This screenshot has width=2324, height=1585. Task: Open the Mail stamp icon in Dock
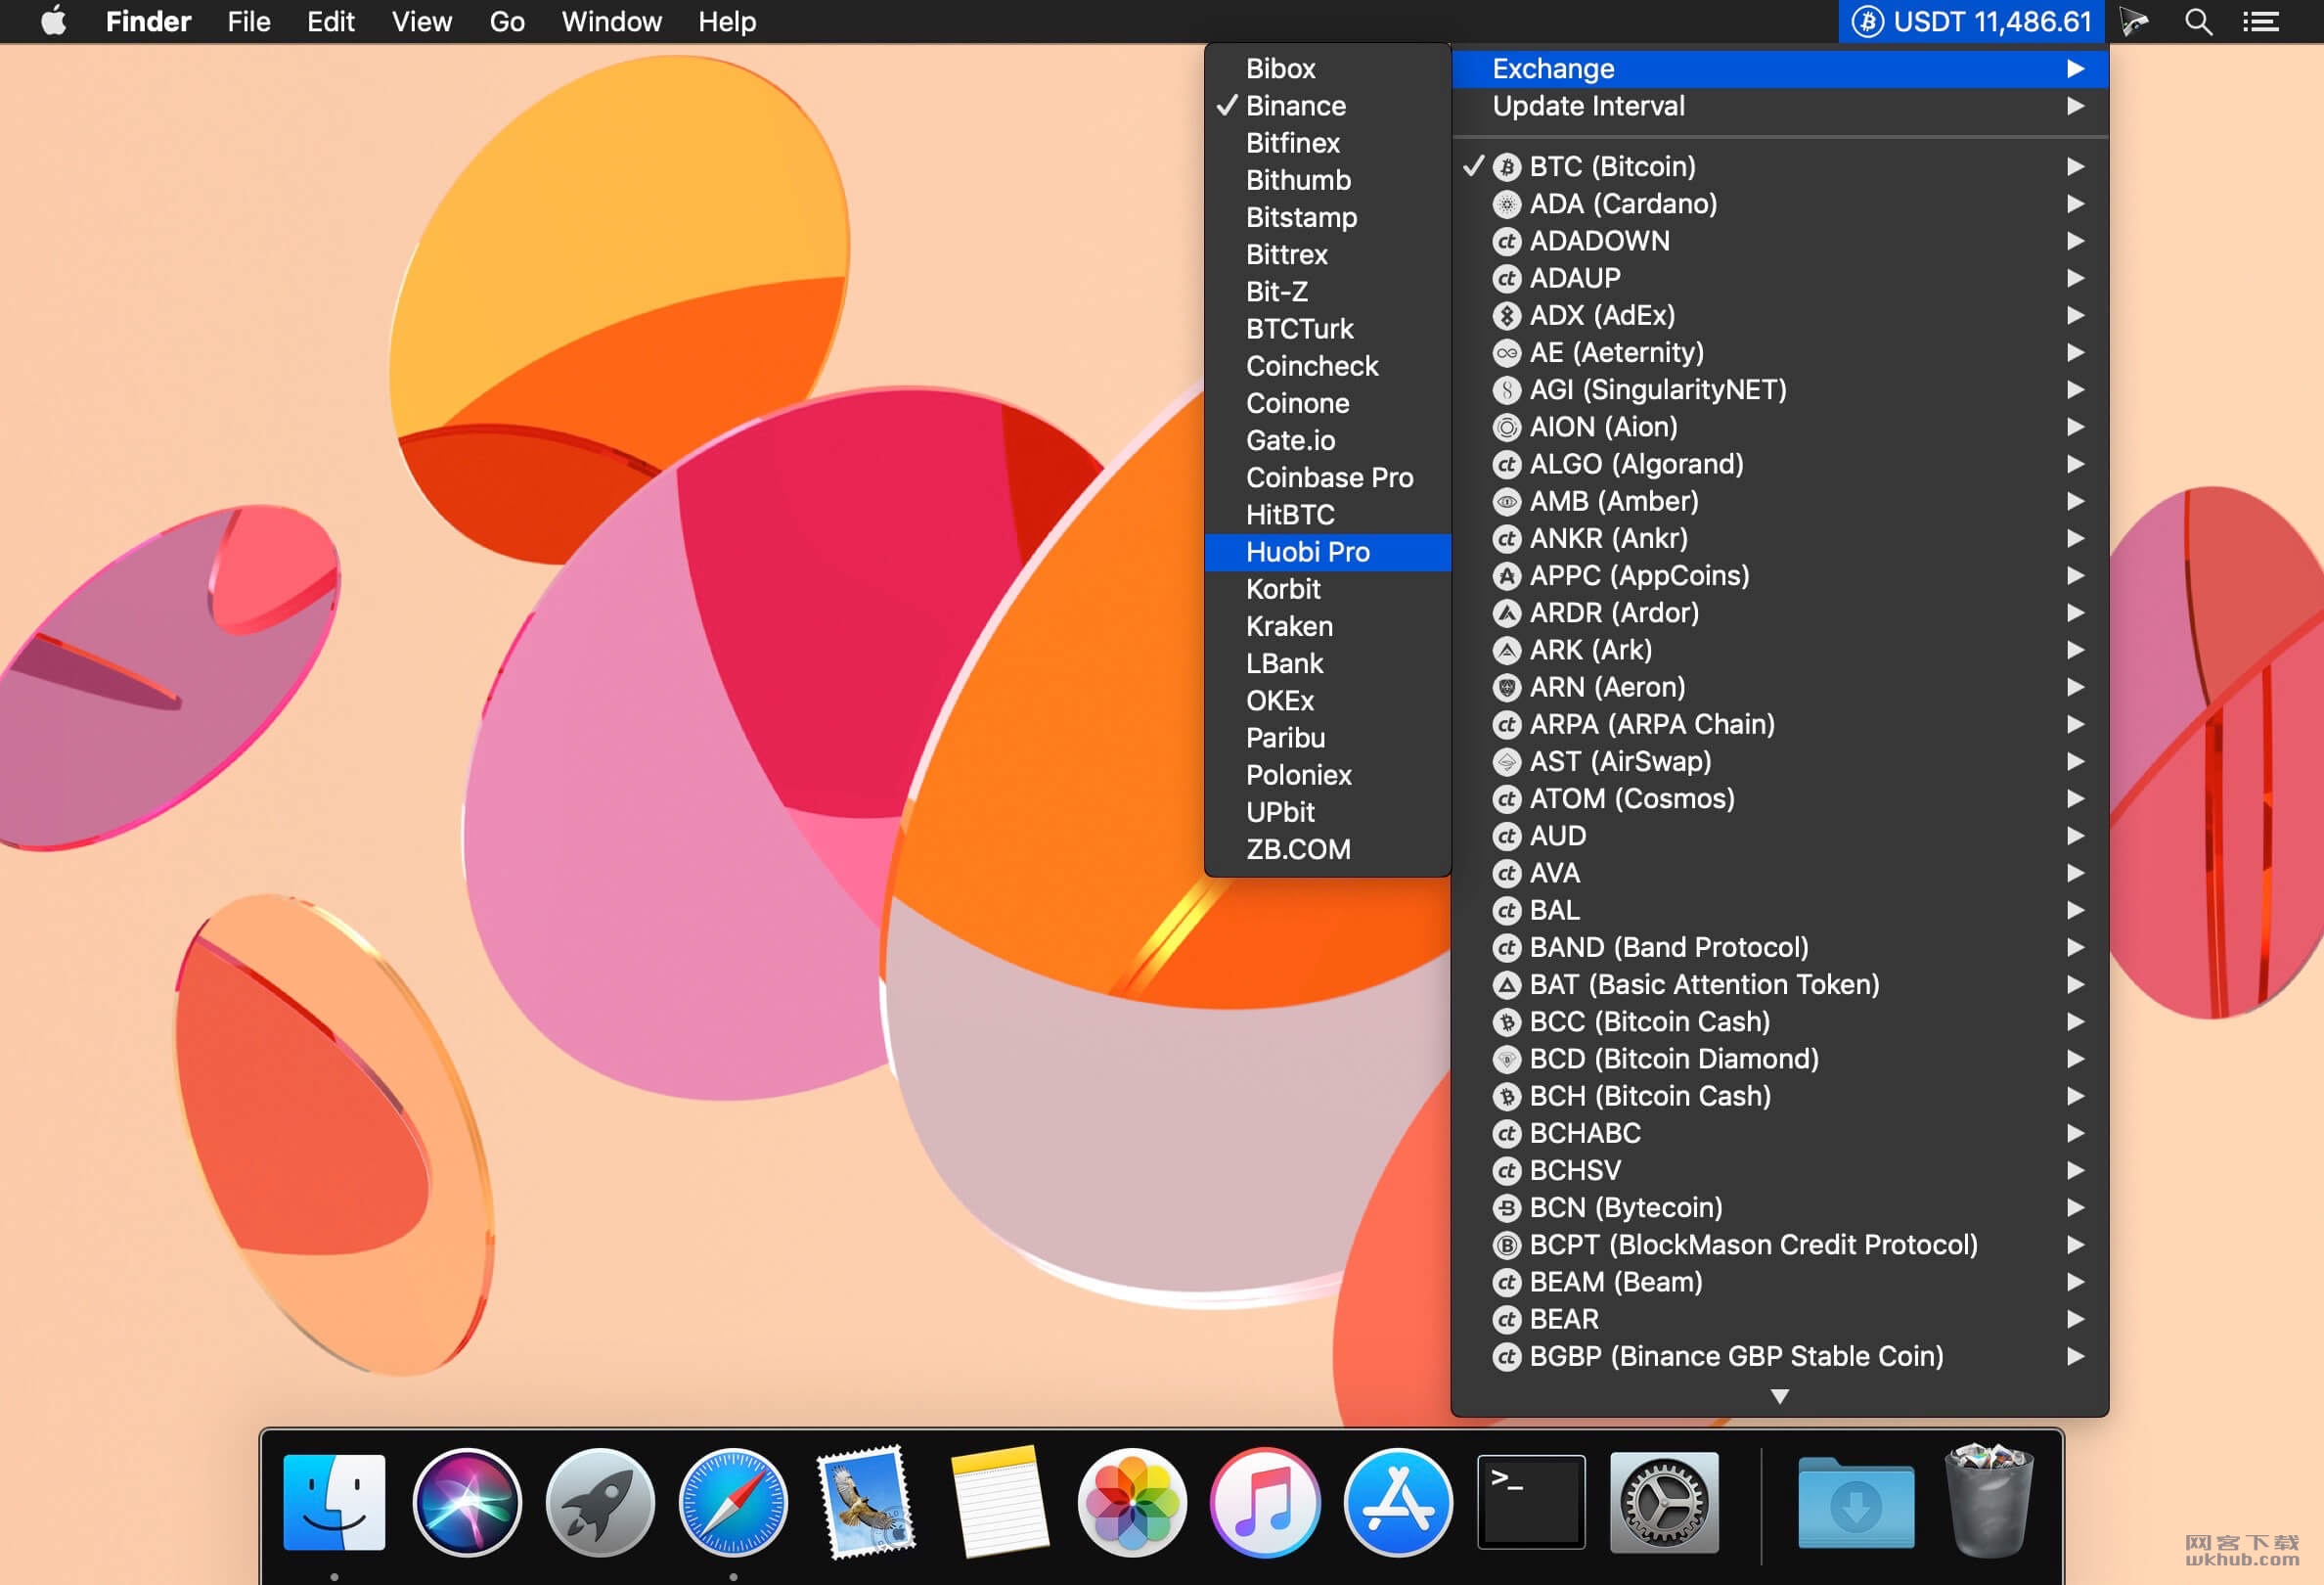click(866, 1501)
